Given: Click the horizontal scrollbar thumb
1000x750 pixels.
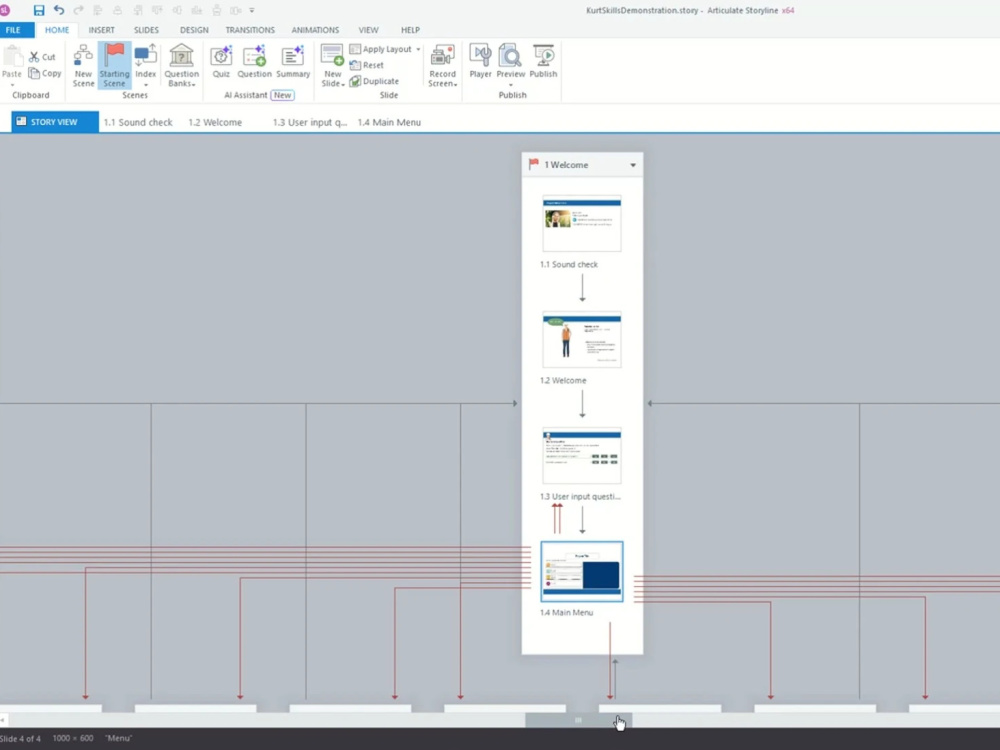Looking at the screenshot, I should [x=578, y=720].
